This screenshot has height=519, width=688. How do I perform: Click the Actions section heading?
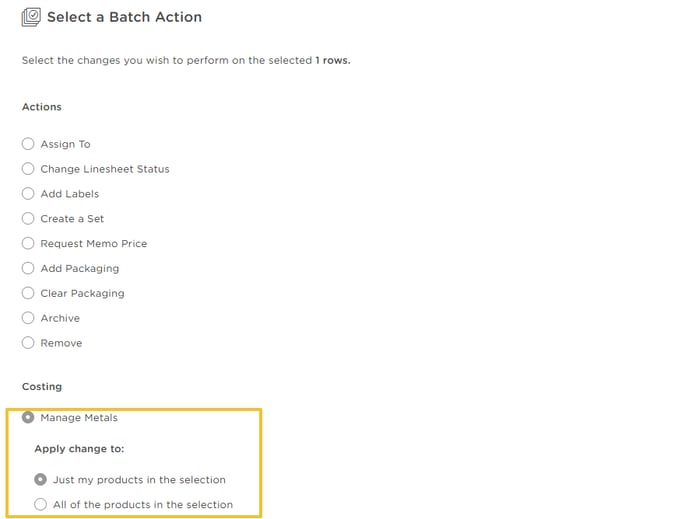point(42,107)
